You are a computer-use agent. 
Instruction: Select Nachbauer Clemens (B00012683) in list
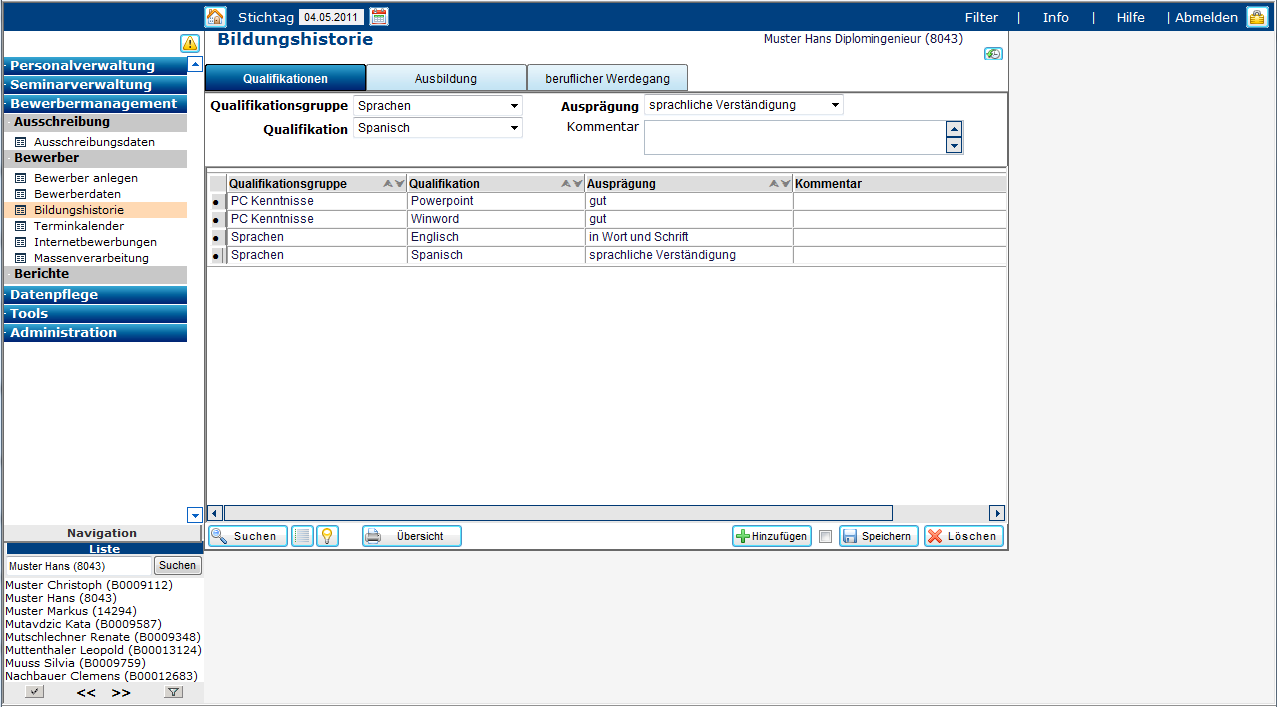101,676
